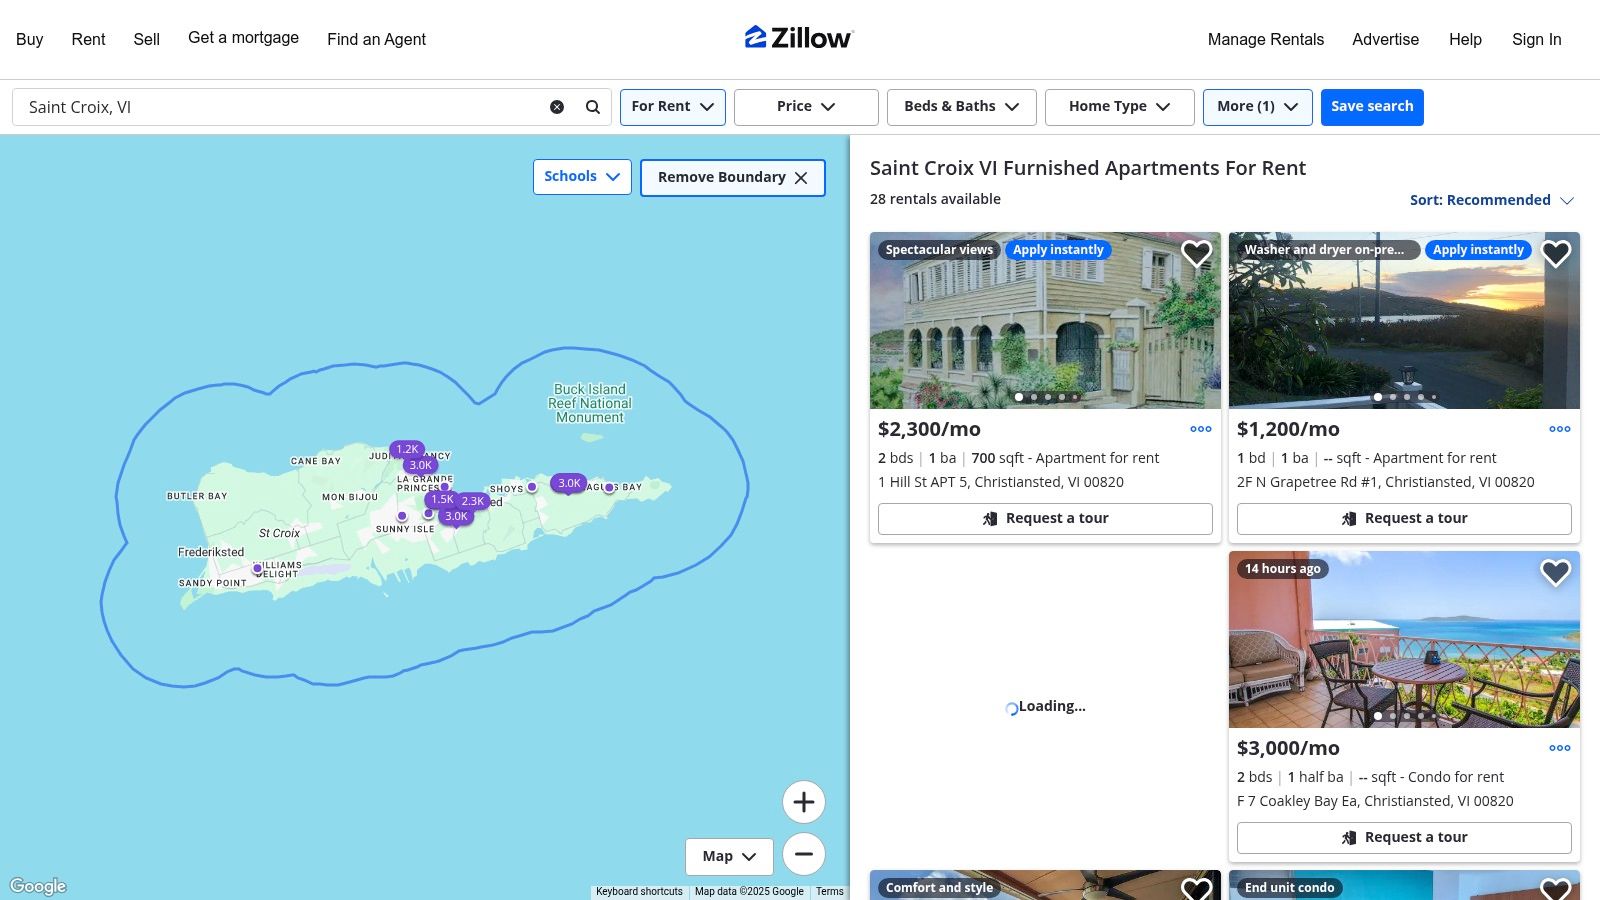
Task: Save the 1 Hill St listing heart
Action: (x=1196, y=254)
